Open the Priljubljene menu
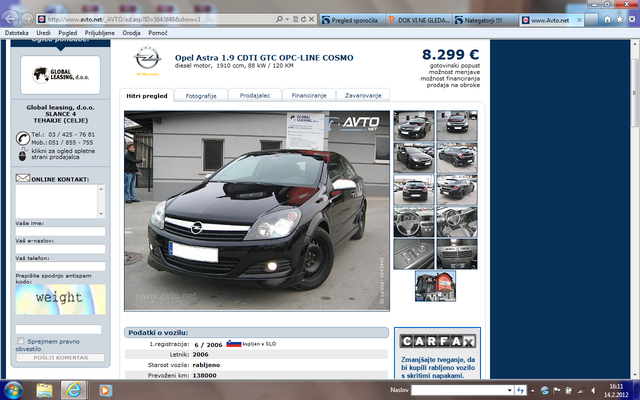 100,33
